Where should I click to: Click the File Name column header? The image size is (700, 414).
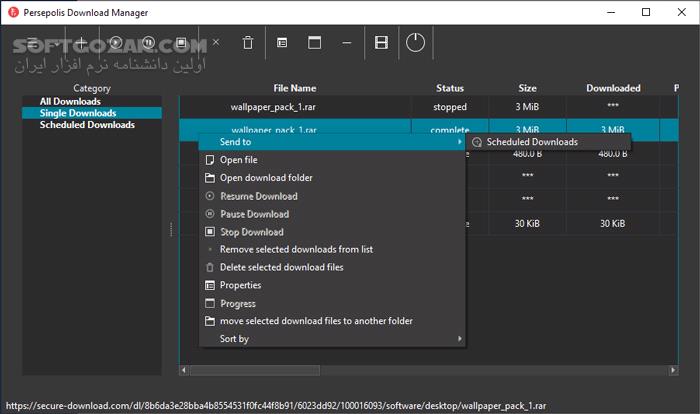pyautogui.click(x=294, y=88)
